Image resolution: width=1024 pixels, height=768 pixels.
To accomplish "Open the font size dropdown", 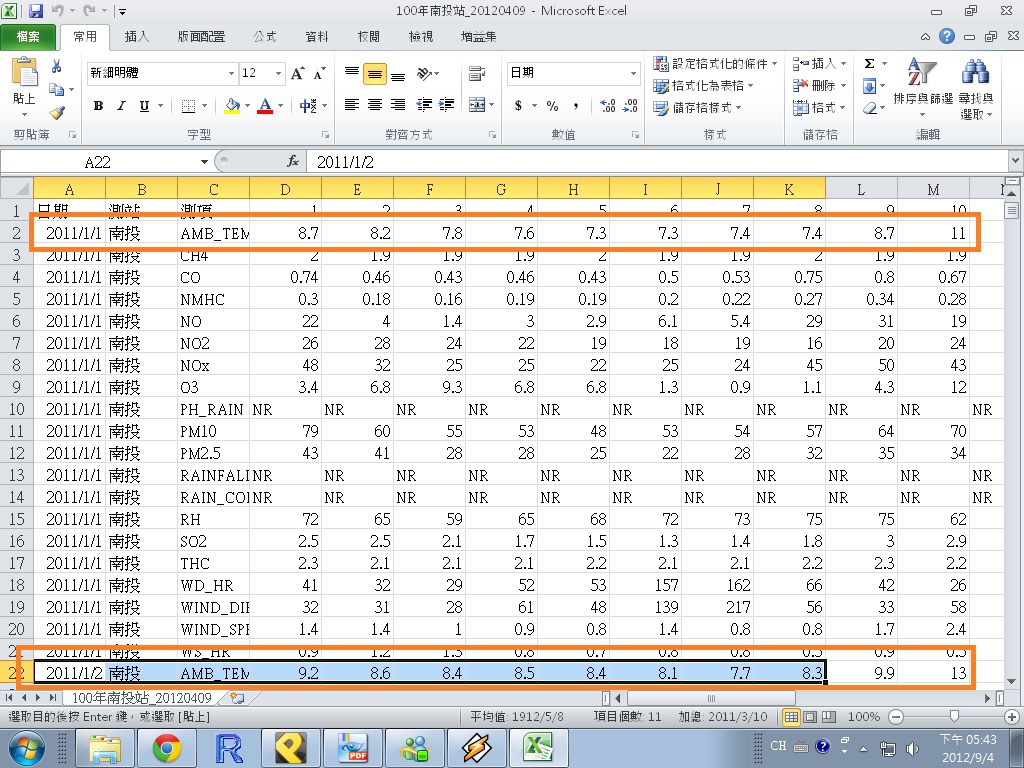I will coord(278,73).
